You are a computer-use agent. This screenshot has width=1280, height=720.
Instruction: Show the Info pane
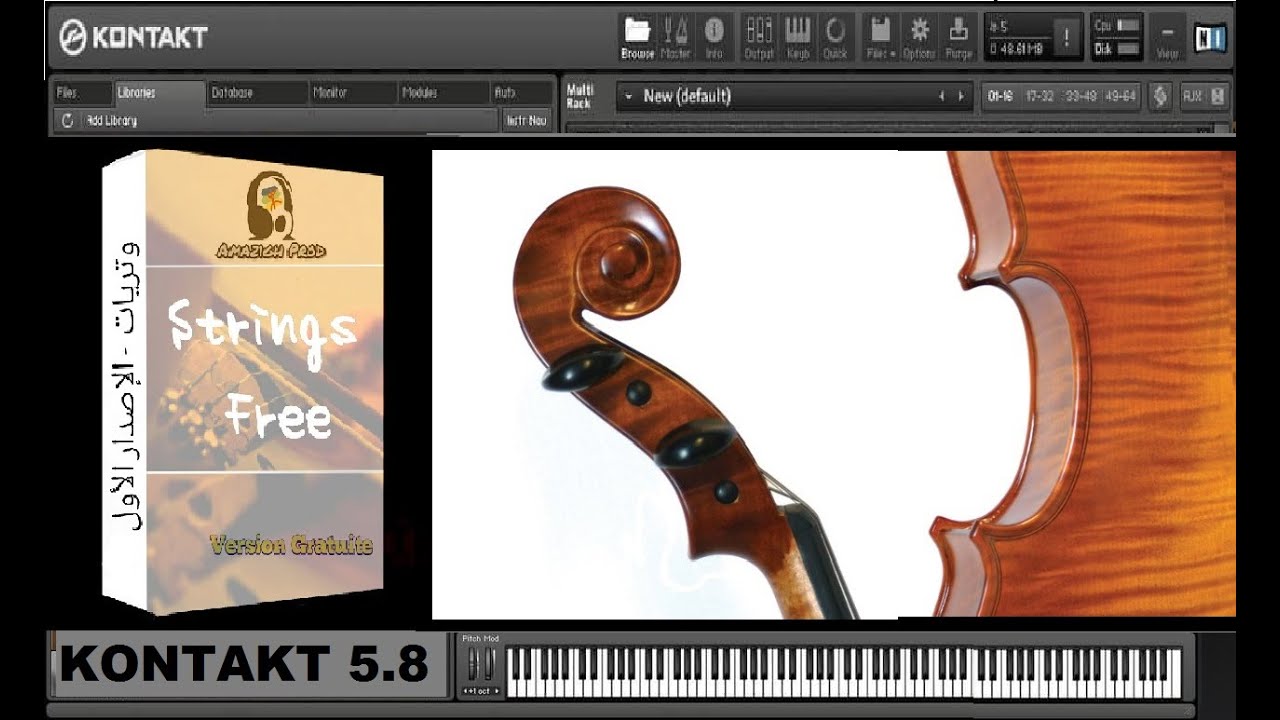point(714,38)
